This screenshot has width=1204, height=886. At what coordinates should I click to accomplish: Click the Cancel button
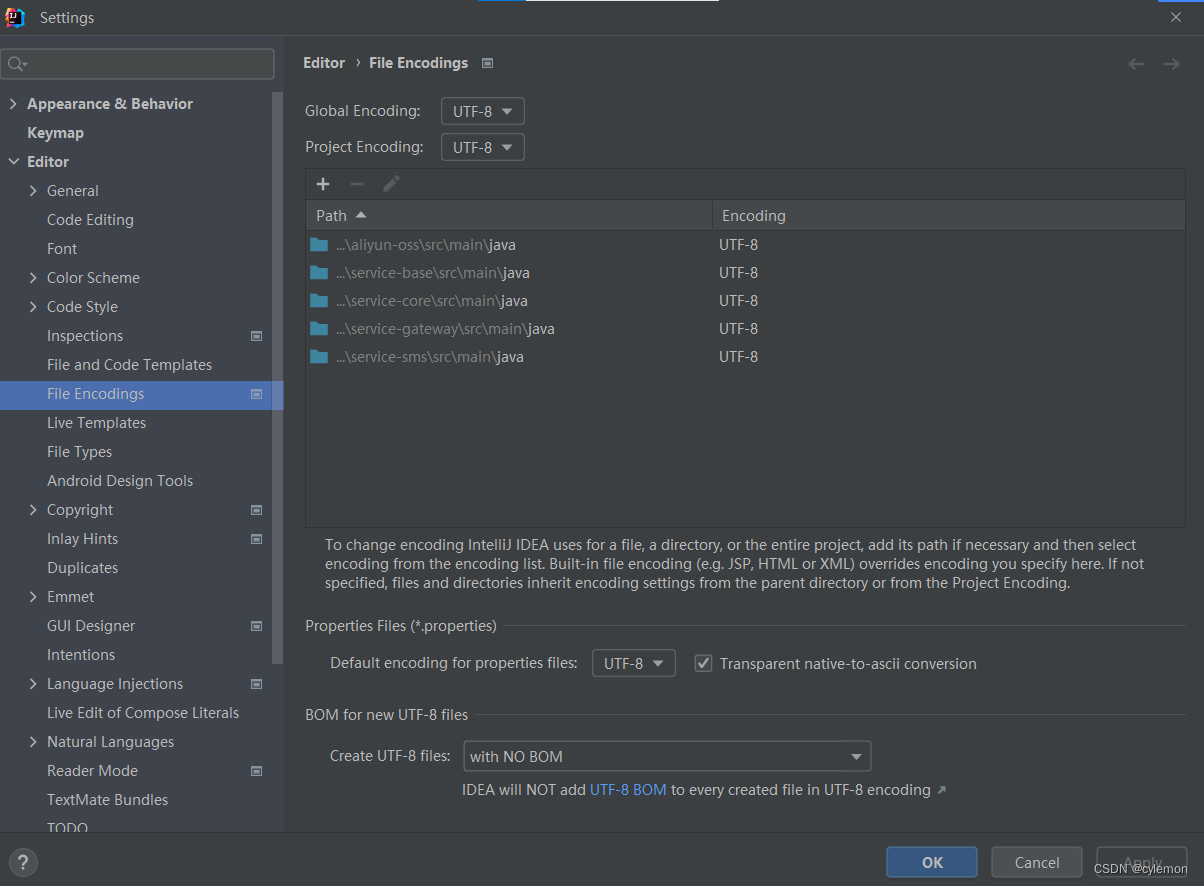click(1037, 862)
